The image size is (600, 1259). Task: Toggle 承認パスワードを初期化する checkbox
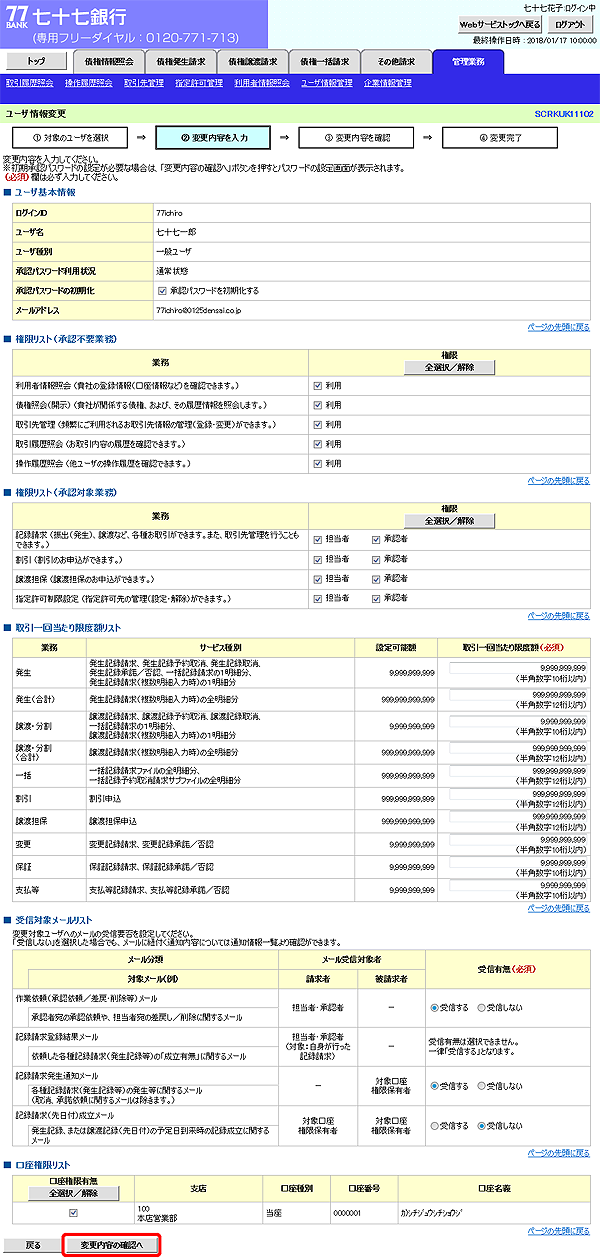pos(163,291)
